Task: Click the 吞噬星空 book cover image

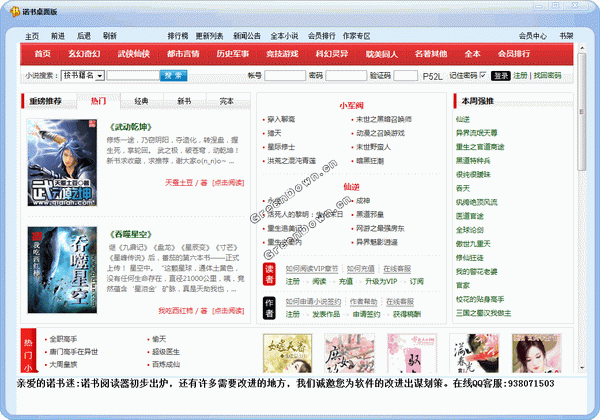Action: [62, 270]
